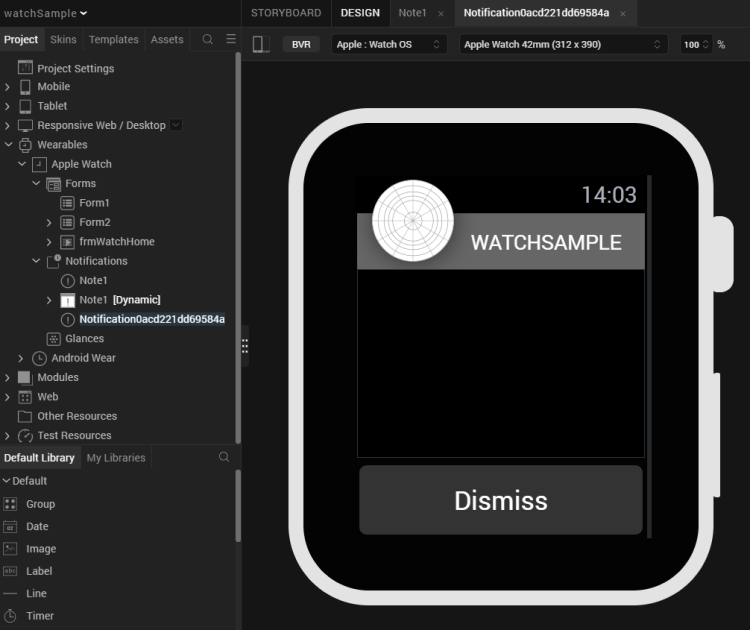Select the Tablet icon in tree
Image resolution: width=750 pixels, height=630 pixels.
[25, 106]
